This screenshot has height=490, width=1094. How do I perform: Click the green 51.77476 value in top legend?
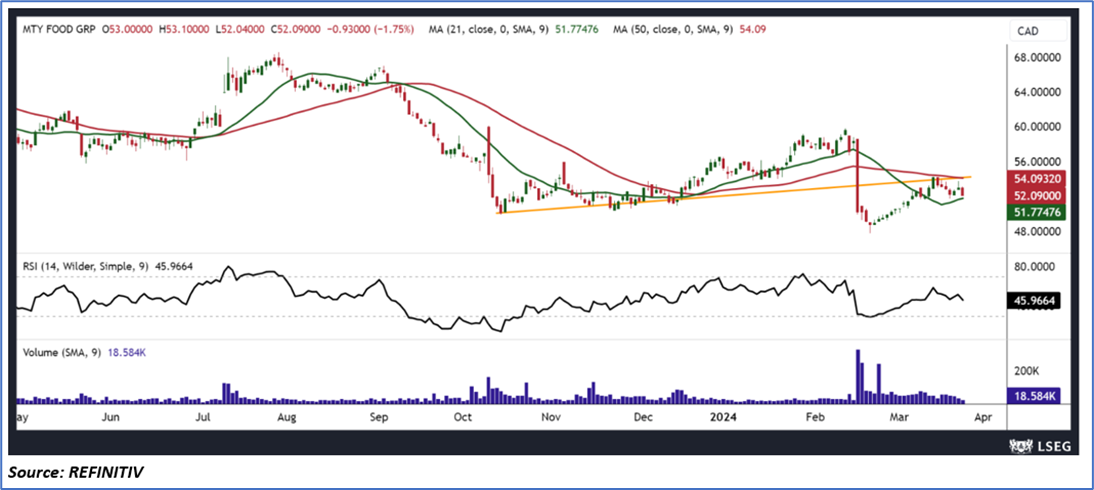point(576,30)
